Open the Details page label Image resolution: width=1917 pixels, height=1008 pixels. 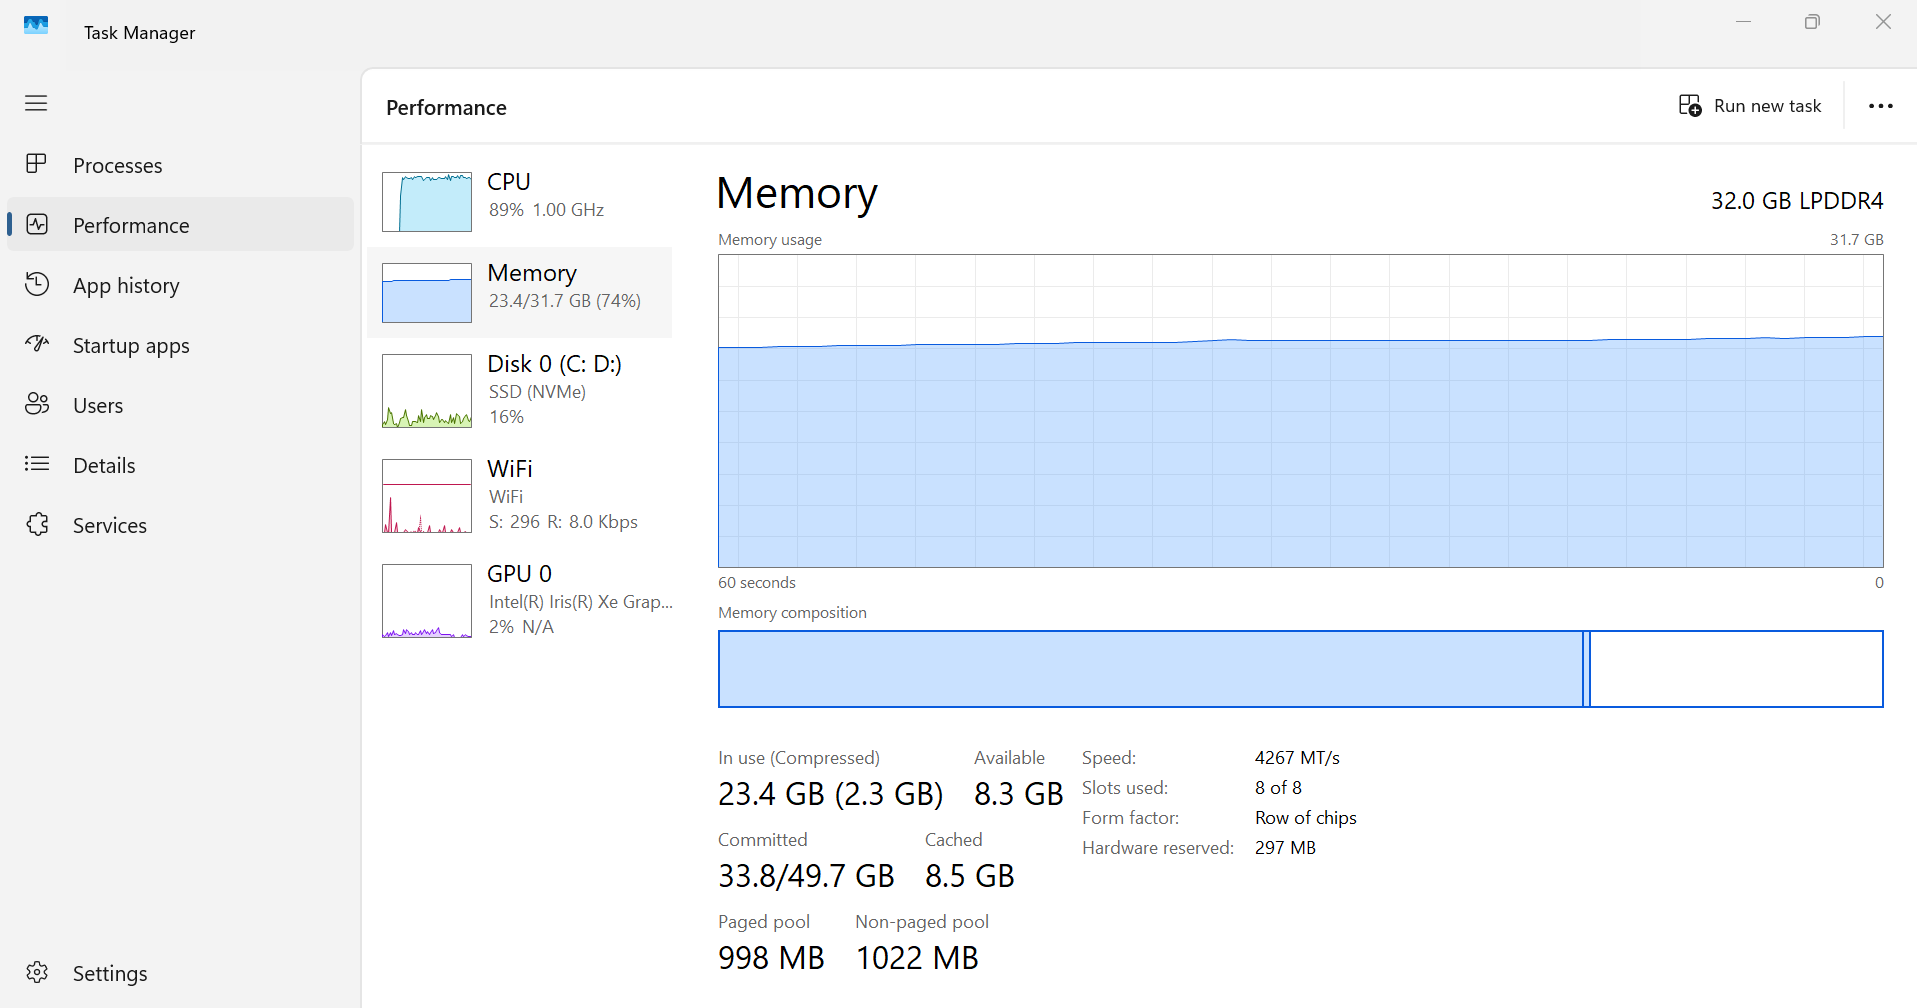coord(104,465)
